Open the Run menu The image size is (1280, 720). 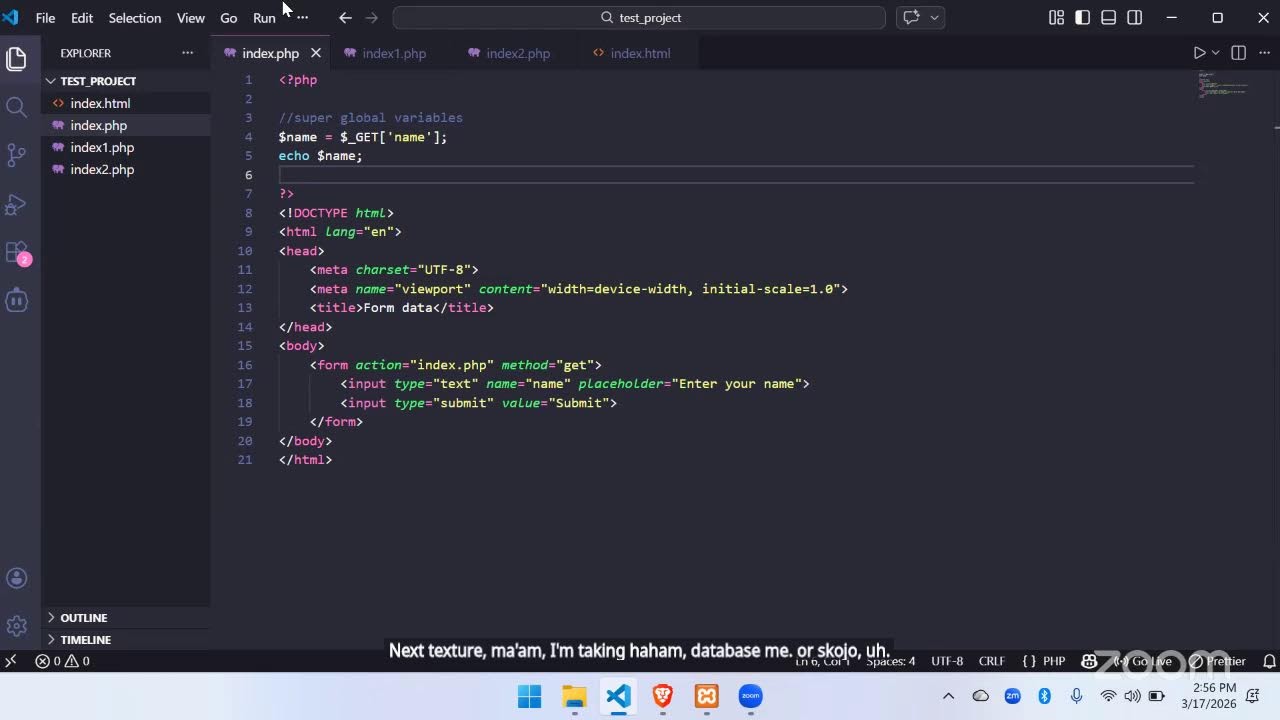[x=264, y=18]
